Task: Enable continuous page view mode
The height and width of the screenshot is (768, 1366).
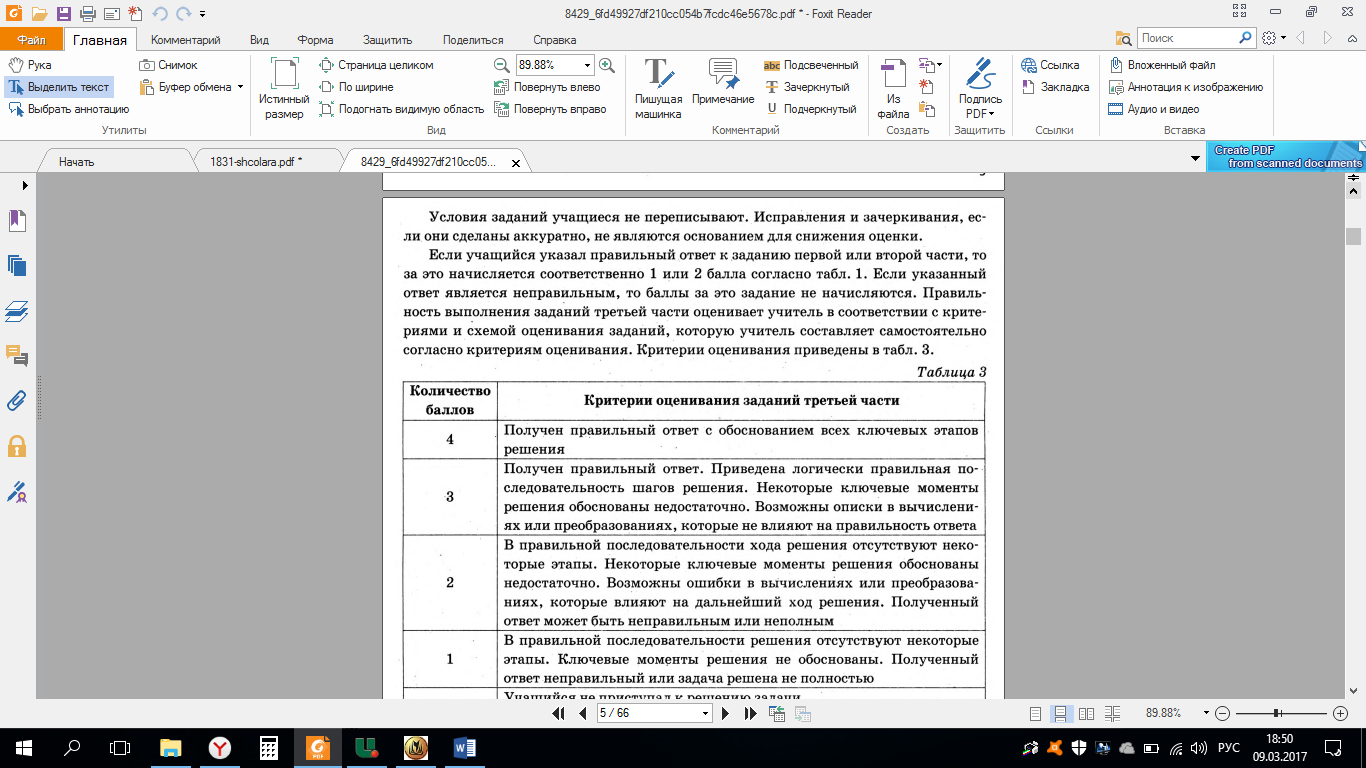Action: pyautogui.click(x=1060, y=714)
